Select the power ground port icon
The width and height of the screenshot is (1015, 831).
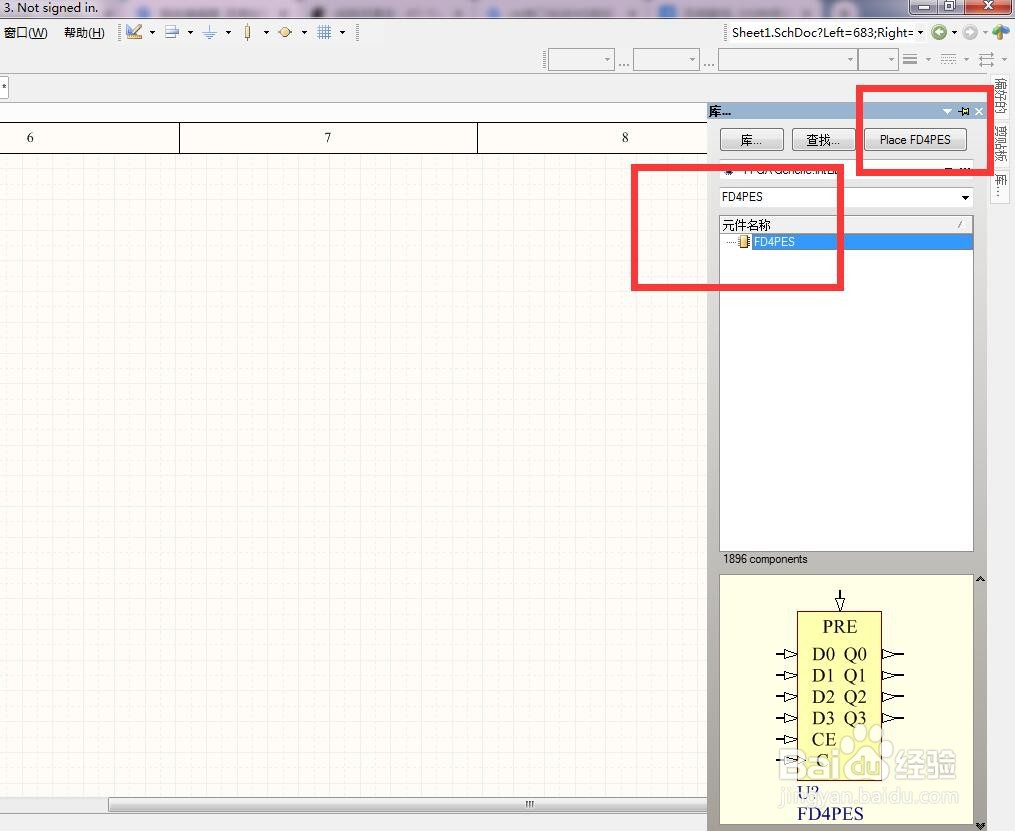210,32
